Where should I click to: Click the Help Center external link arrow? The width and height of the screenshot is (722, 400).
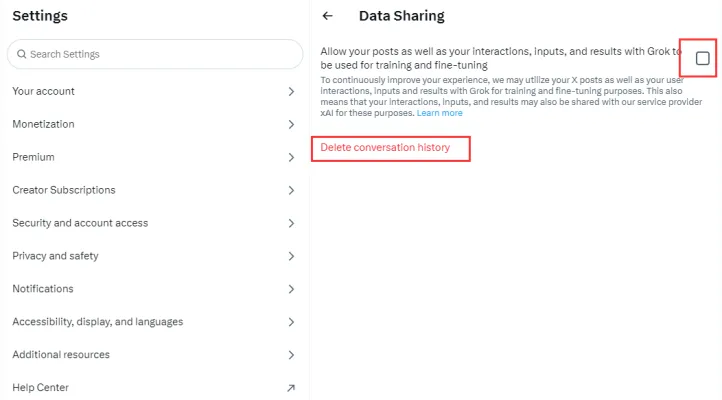(291, 388)
